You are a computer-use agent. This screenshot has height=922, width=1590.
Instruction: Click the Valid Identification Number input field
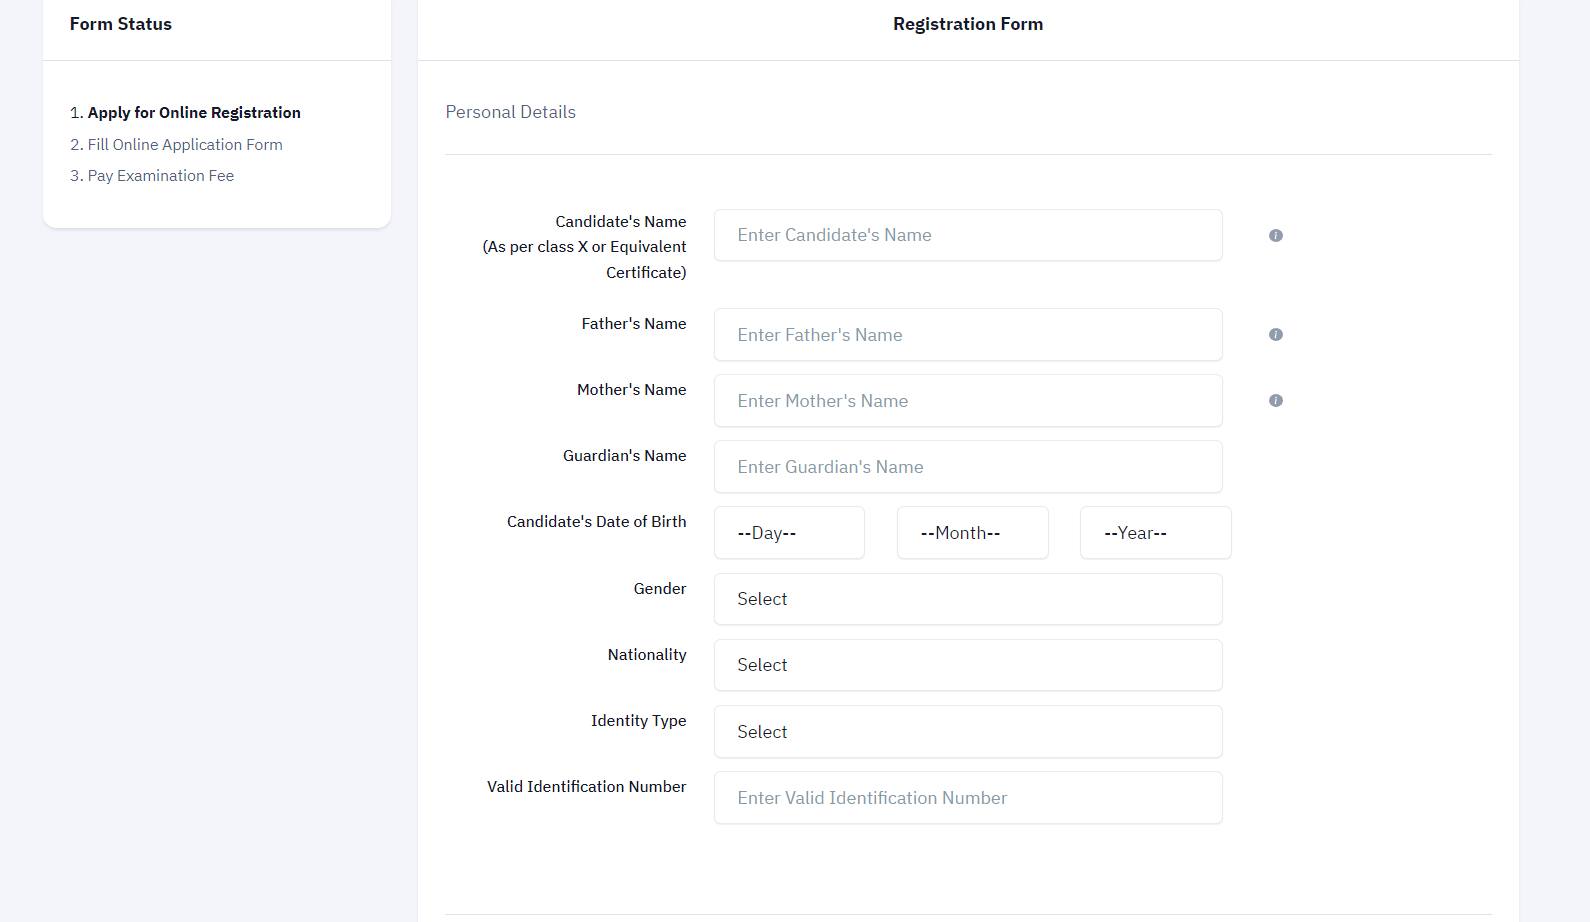click(967, 797)
